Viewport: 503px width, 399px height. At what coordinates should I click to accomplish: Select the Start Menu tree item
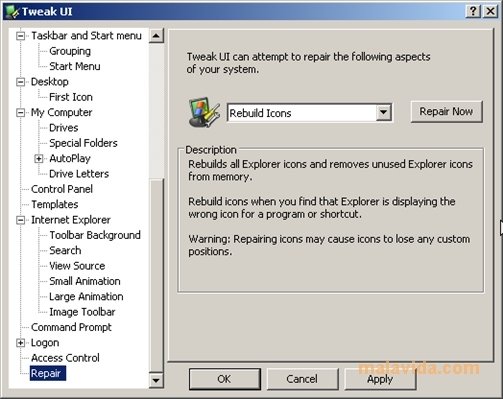click(75, 66)
